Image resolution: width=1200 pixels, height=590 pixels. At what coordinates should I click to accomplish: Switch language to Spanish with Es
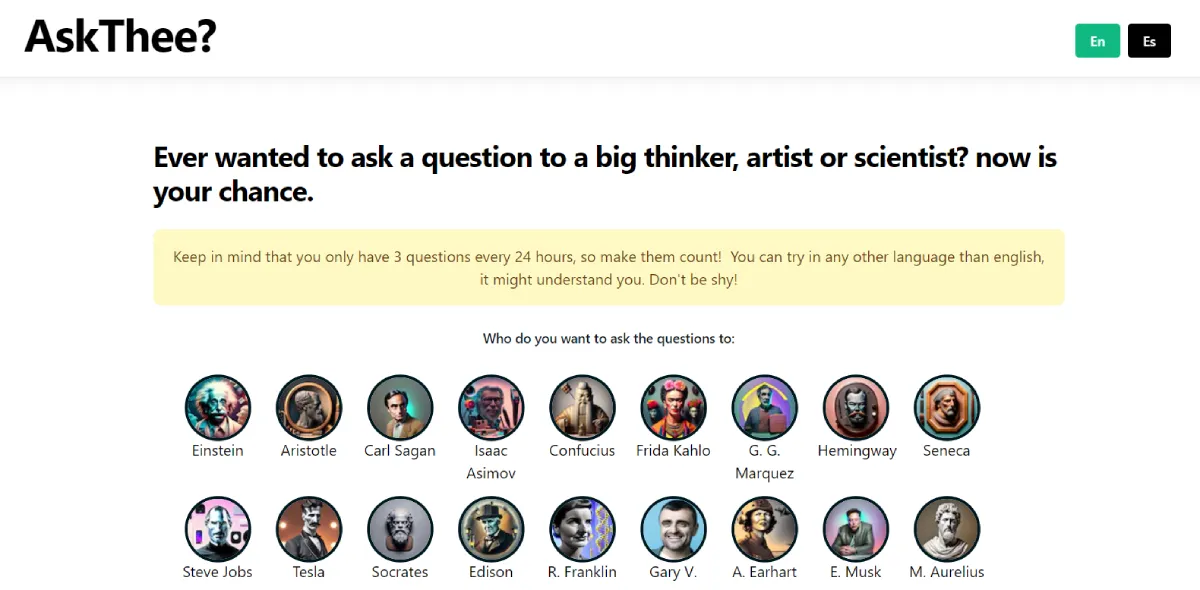point(1149,41)
